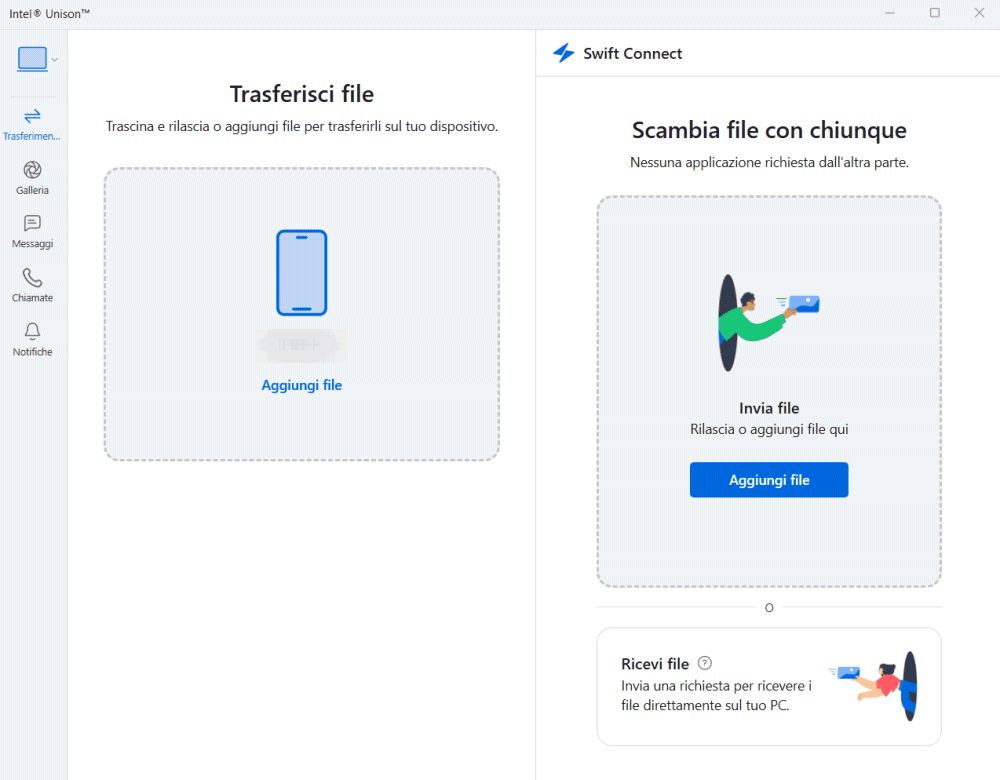Click the blue Aggiungi file button
The image size is (1000, 780).
click(x=768, y=480)
